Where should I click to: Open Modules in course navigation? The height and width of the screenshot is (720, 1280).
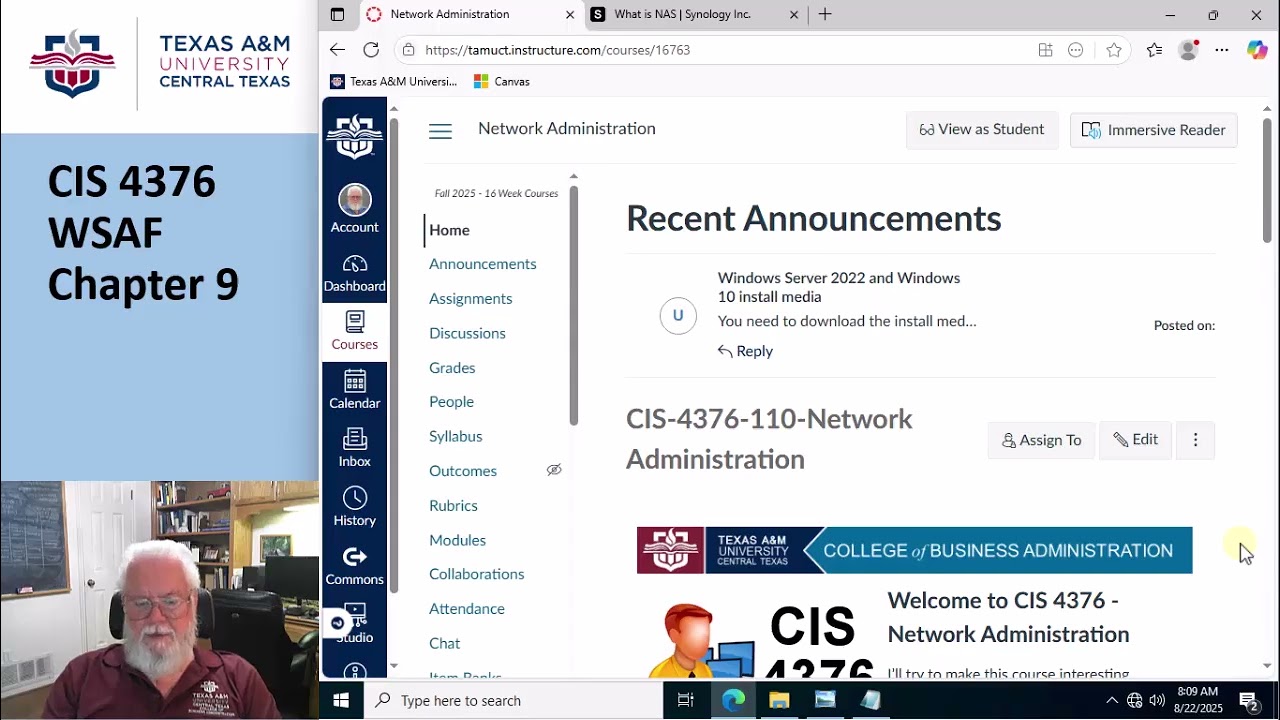click(457, 540)
